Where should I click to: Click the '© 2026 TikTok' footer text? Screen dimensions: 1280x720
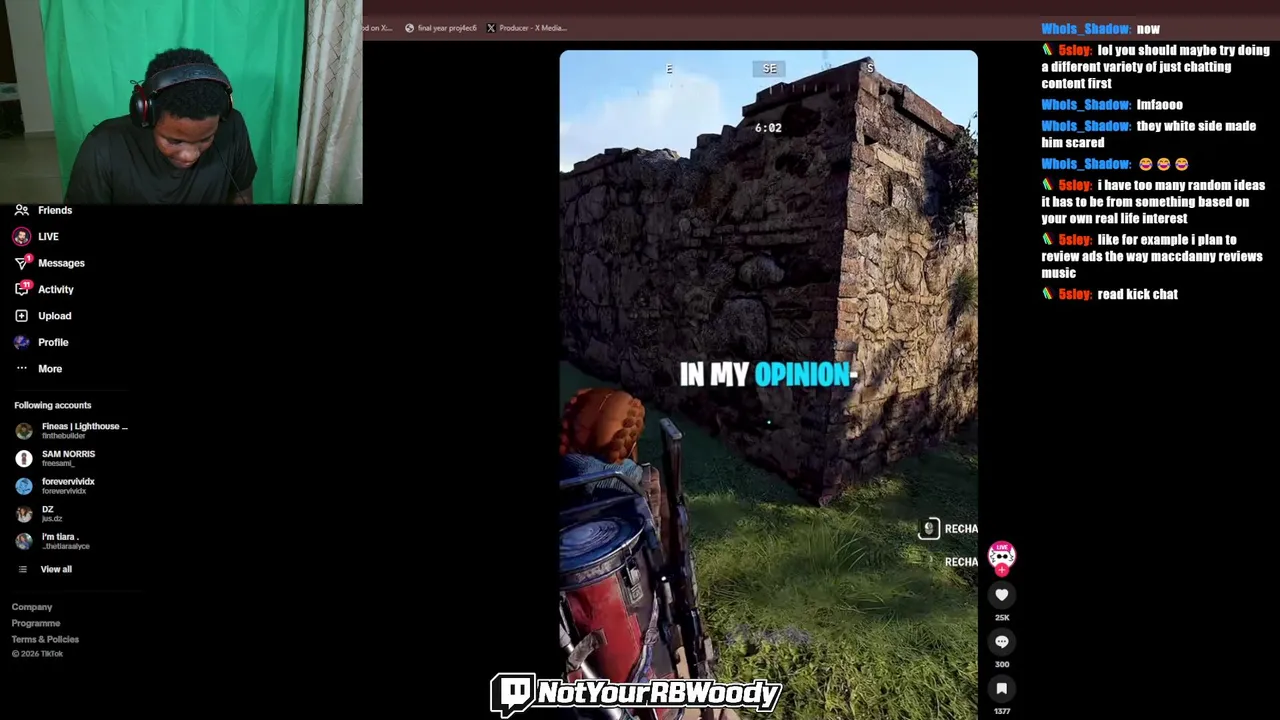pos(37,654)
